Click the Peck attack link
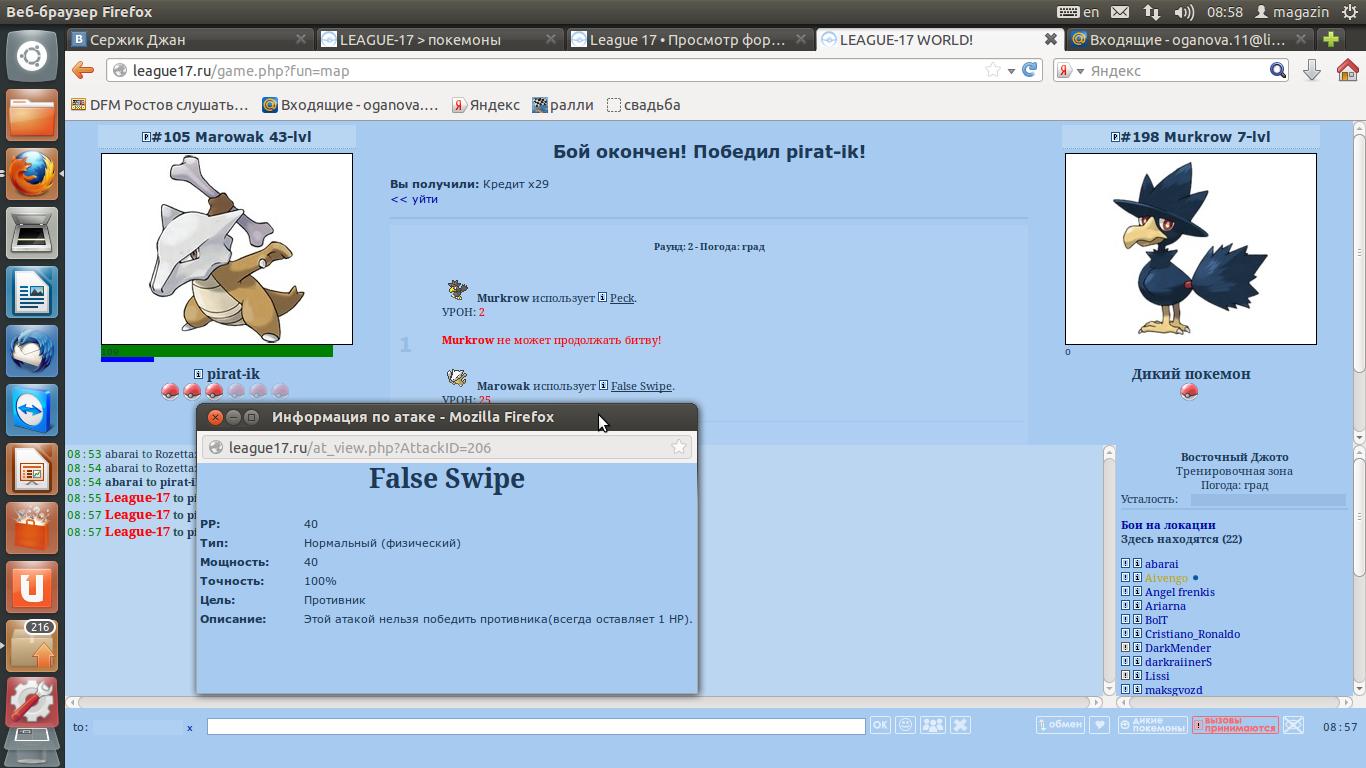The image size is (1366, 768). [x=622, y=297]
